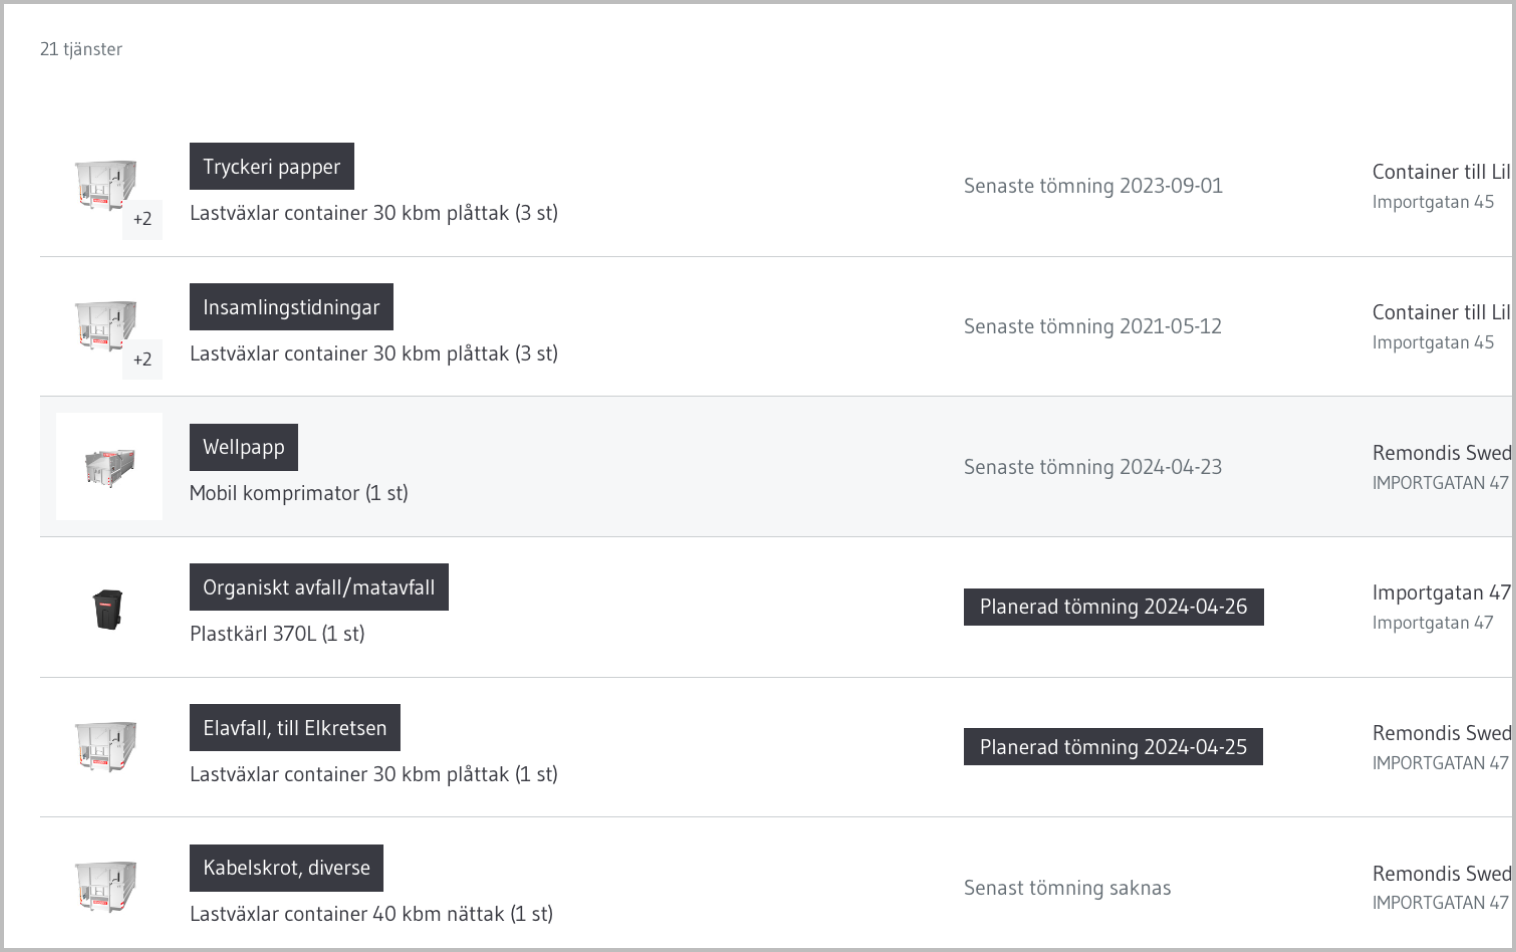
Task: Click Mobil komprimator (1 st) description
Action: [299, 493]
